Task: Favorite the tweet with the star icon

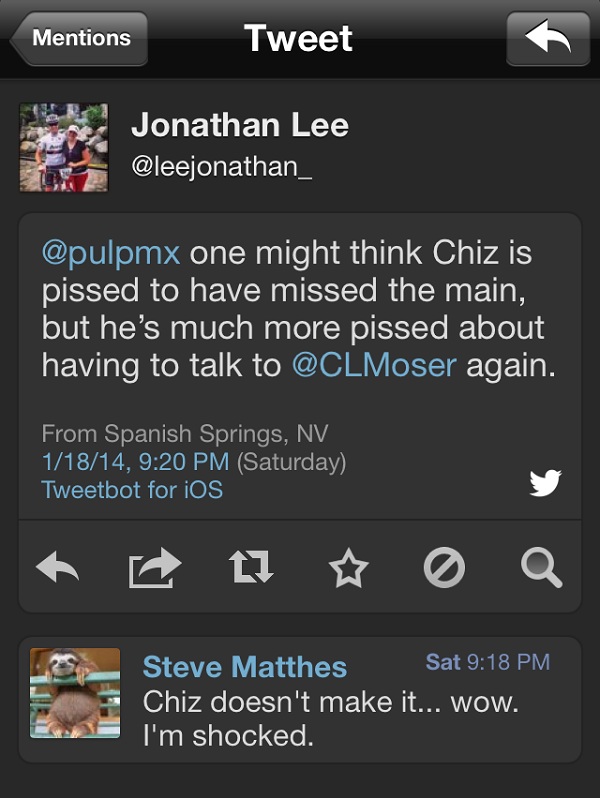Action: 349,569
